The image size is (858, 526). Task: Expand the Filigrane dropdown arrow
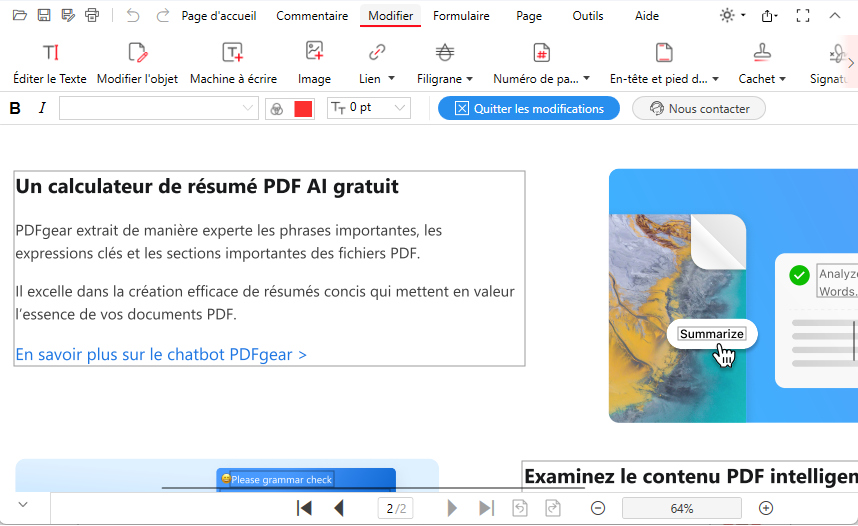pyautogui.click(x=469, y=79)
